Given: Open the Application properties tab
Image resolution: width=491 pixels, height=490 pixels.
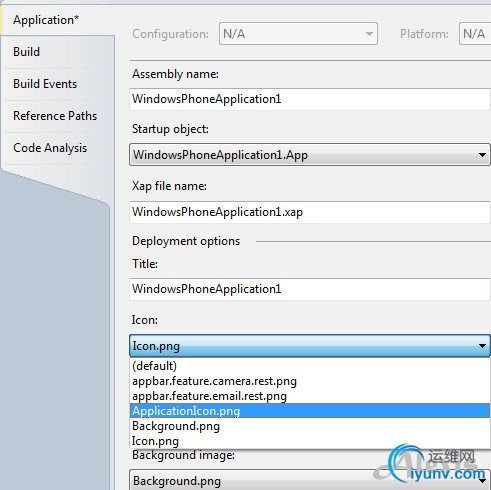Looking at the screenshot, I should click(57, 20).
